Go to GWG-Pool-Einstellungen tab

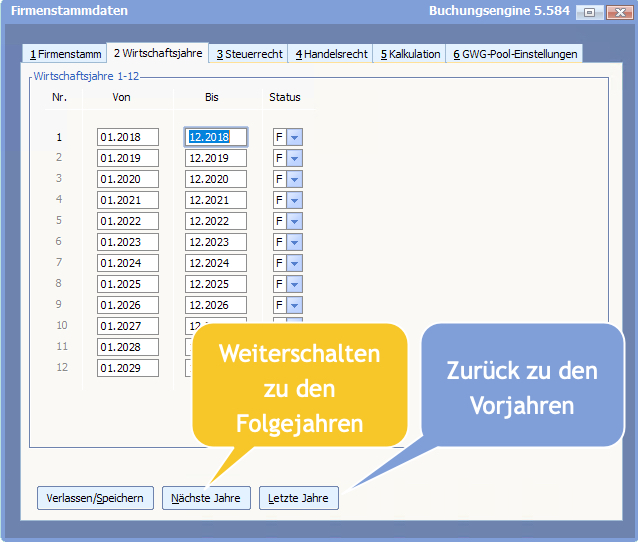pyautogui.click(x=515, y=54)
